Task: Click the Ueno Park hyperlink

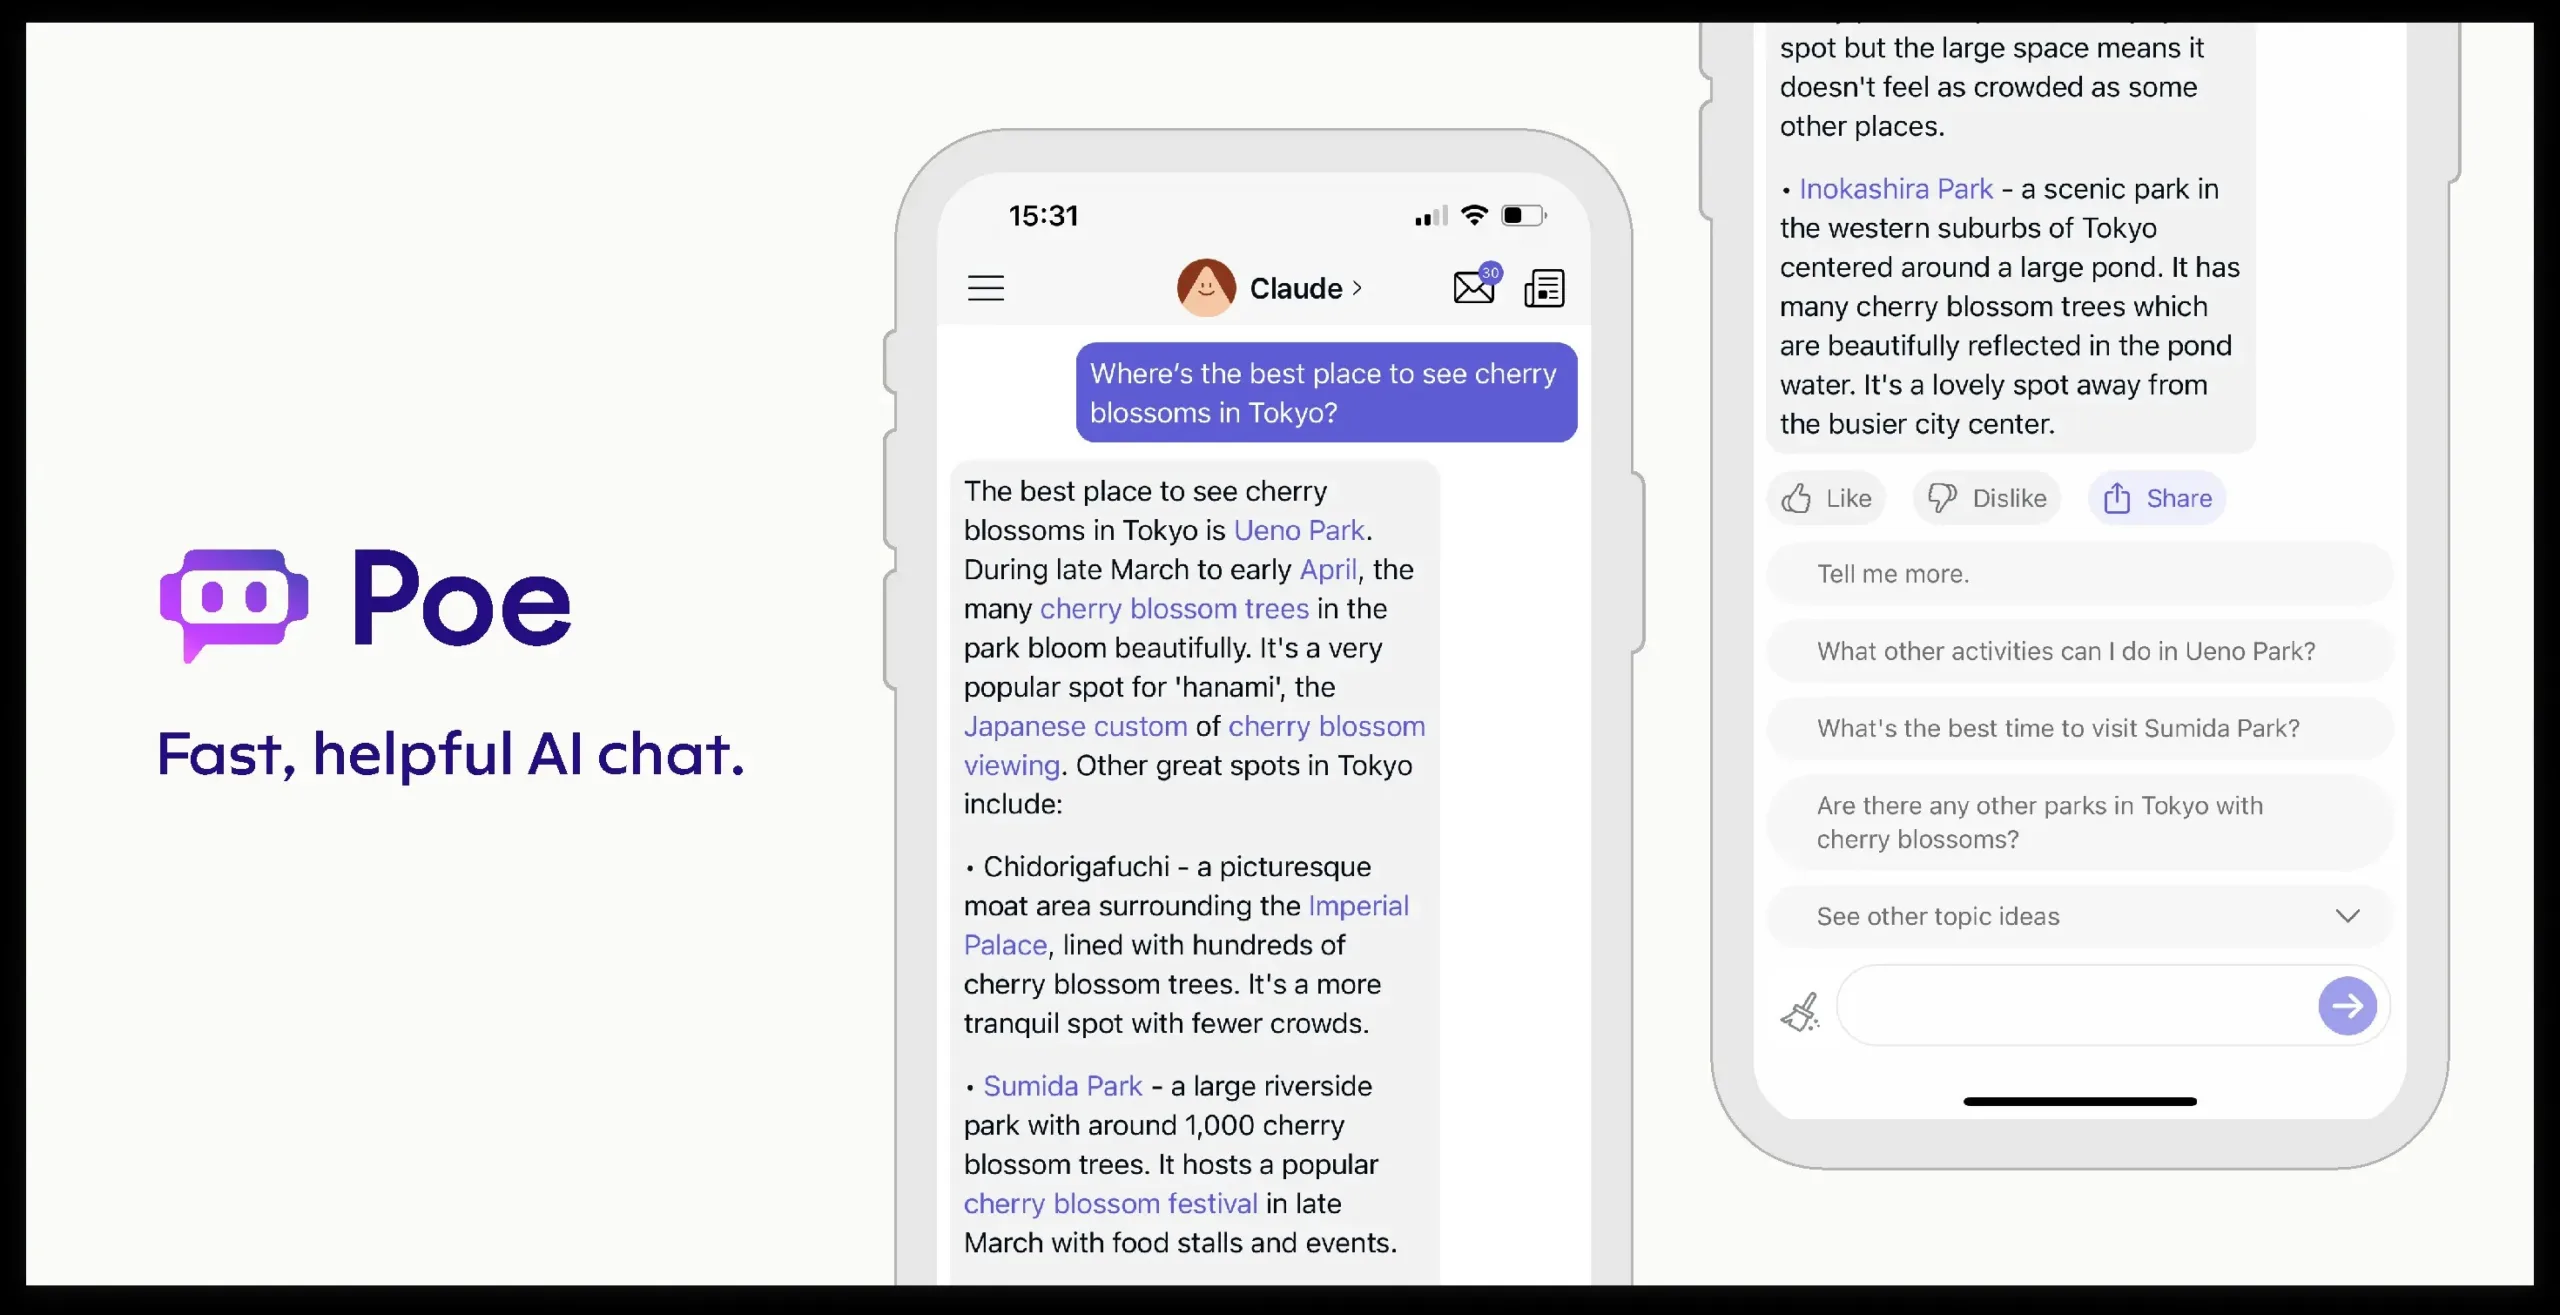Action: [x=1296, y=530]
